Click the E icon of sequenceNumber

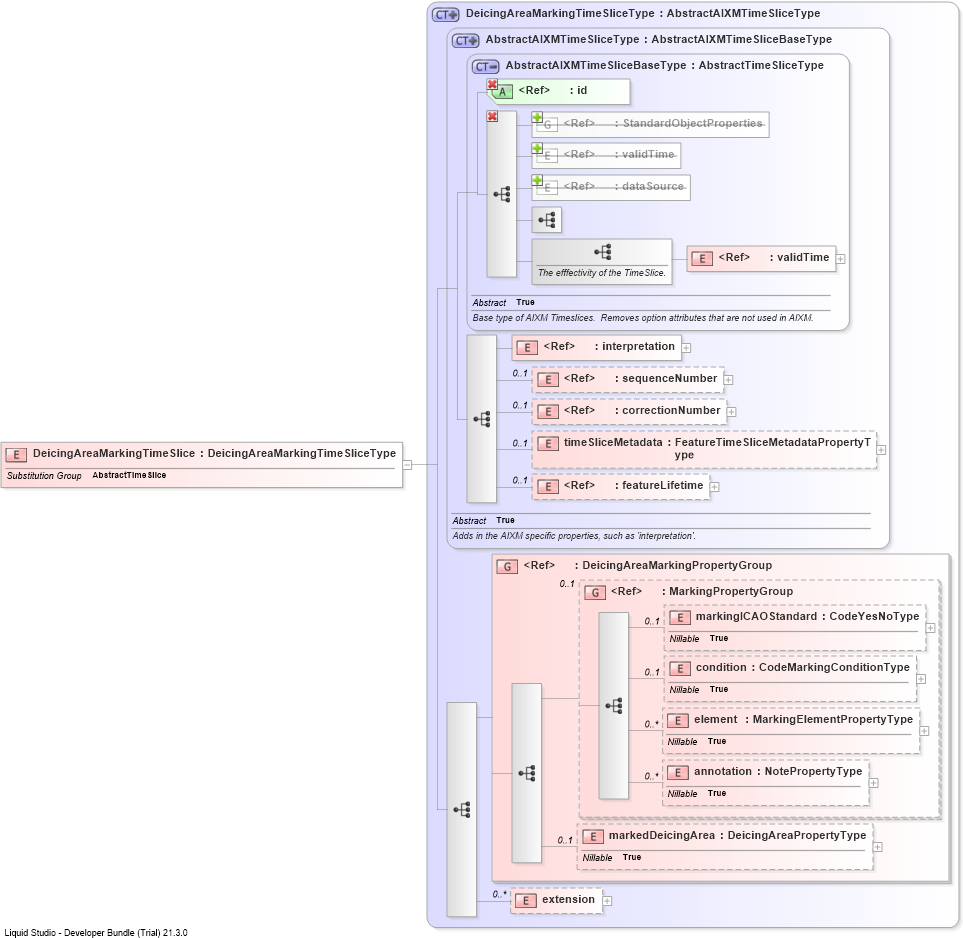[x=548, y=380]
